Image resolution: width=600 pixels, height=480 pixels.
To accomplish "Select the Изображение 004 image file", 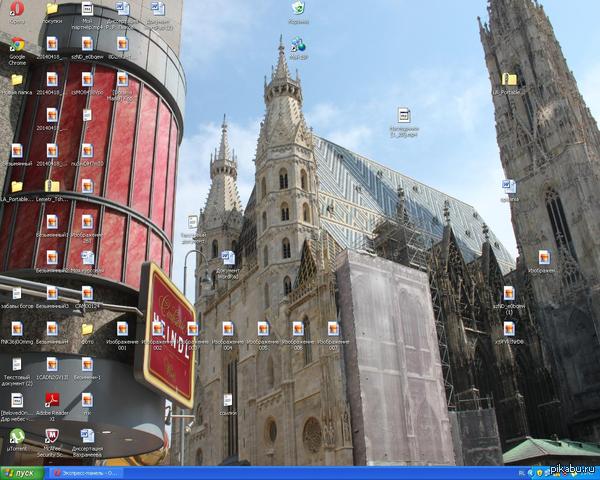I will click(228, 328).
